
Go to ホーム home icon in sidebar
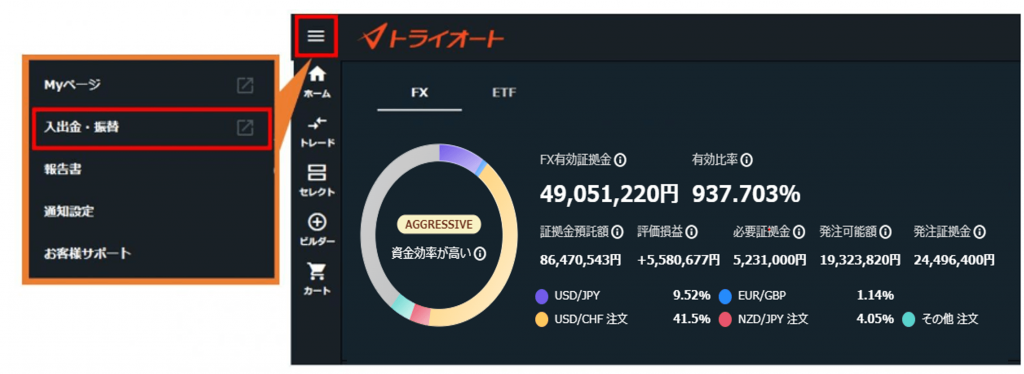coord(317,82)
